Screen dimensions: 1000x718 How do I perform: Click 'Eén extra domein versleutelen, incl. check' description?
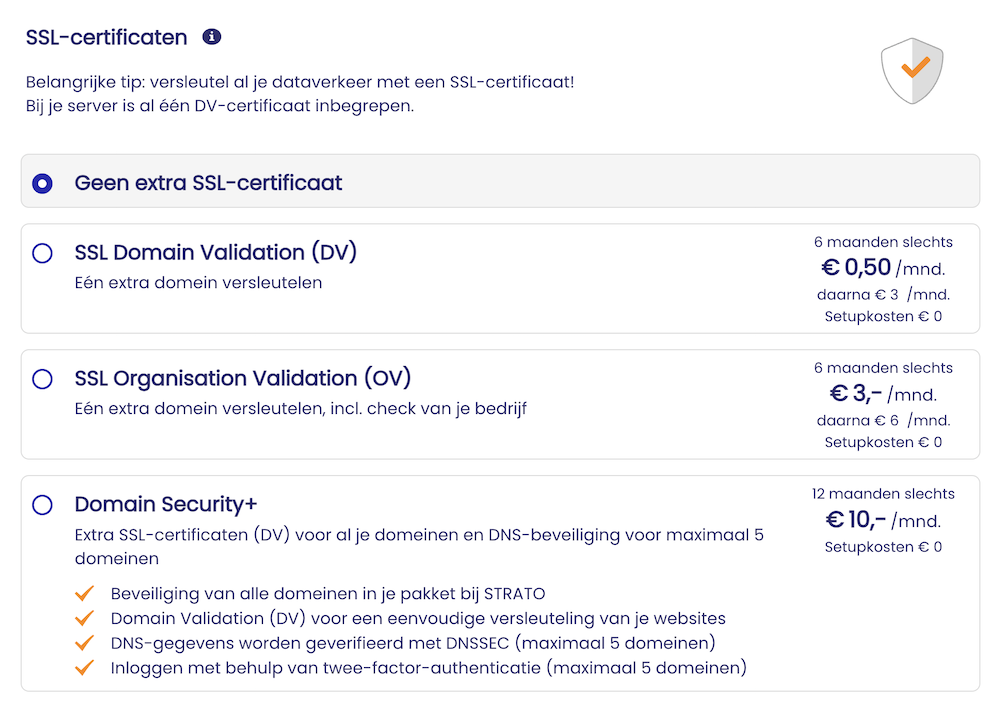tap(301, 408)
